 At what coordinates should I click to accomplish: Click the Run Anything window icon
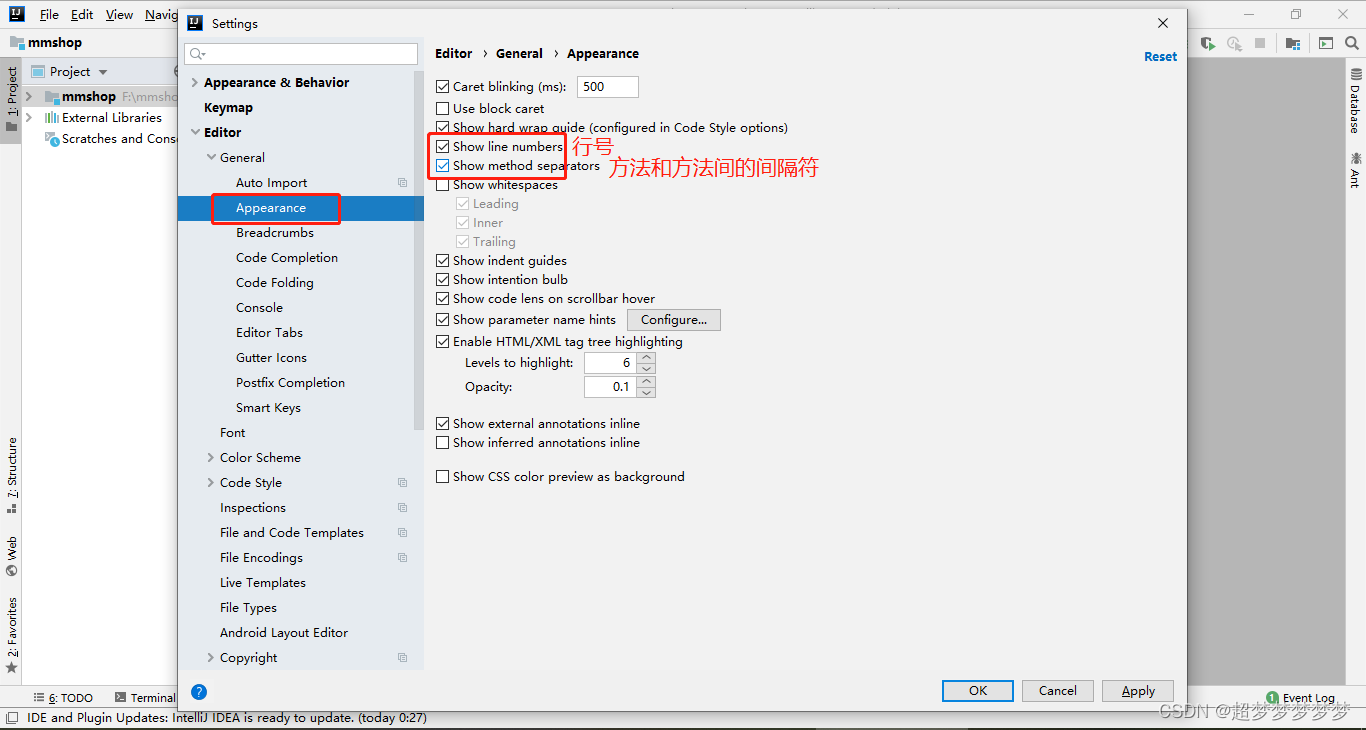pos(1326,43)
